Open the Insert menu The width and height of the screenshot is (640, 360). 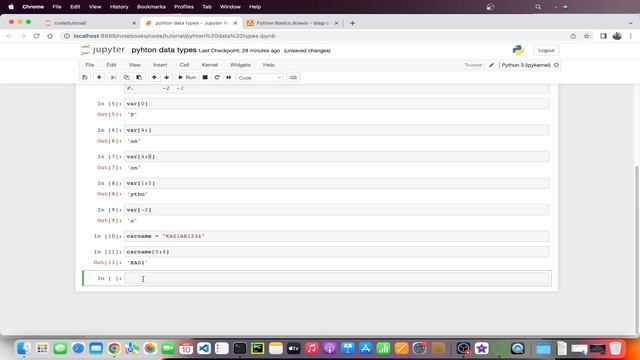tap(160, 65)
